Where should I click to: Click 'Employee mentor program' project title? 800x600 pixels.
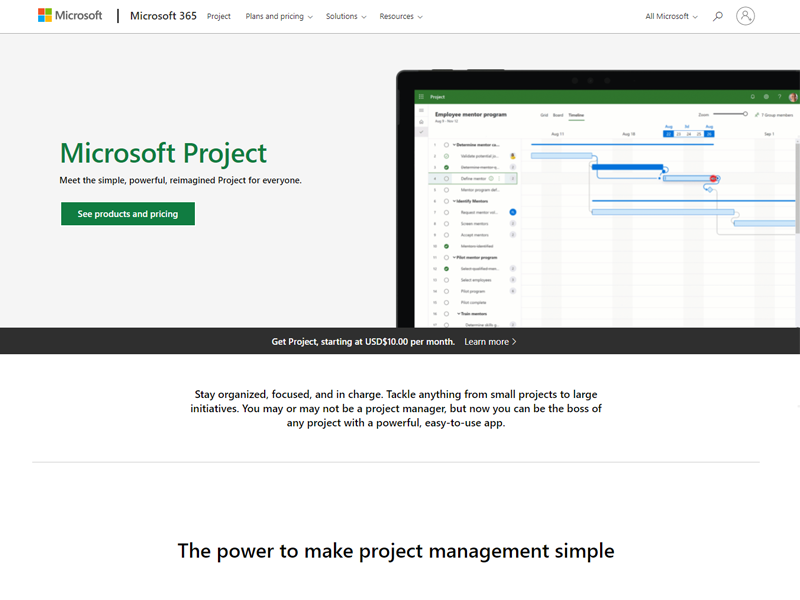tap(470, 115)
